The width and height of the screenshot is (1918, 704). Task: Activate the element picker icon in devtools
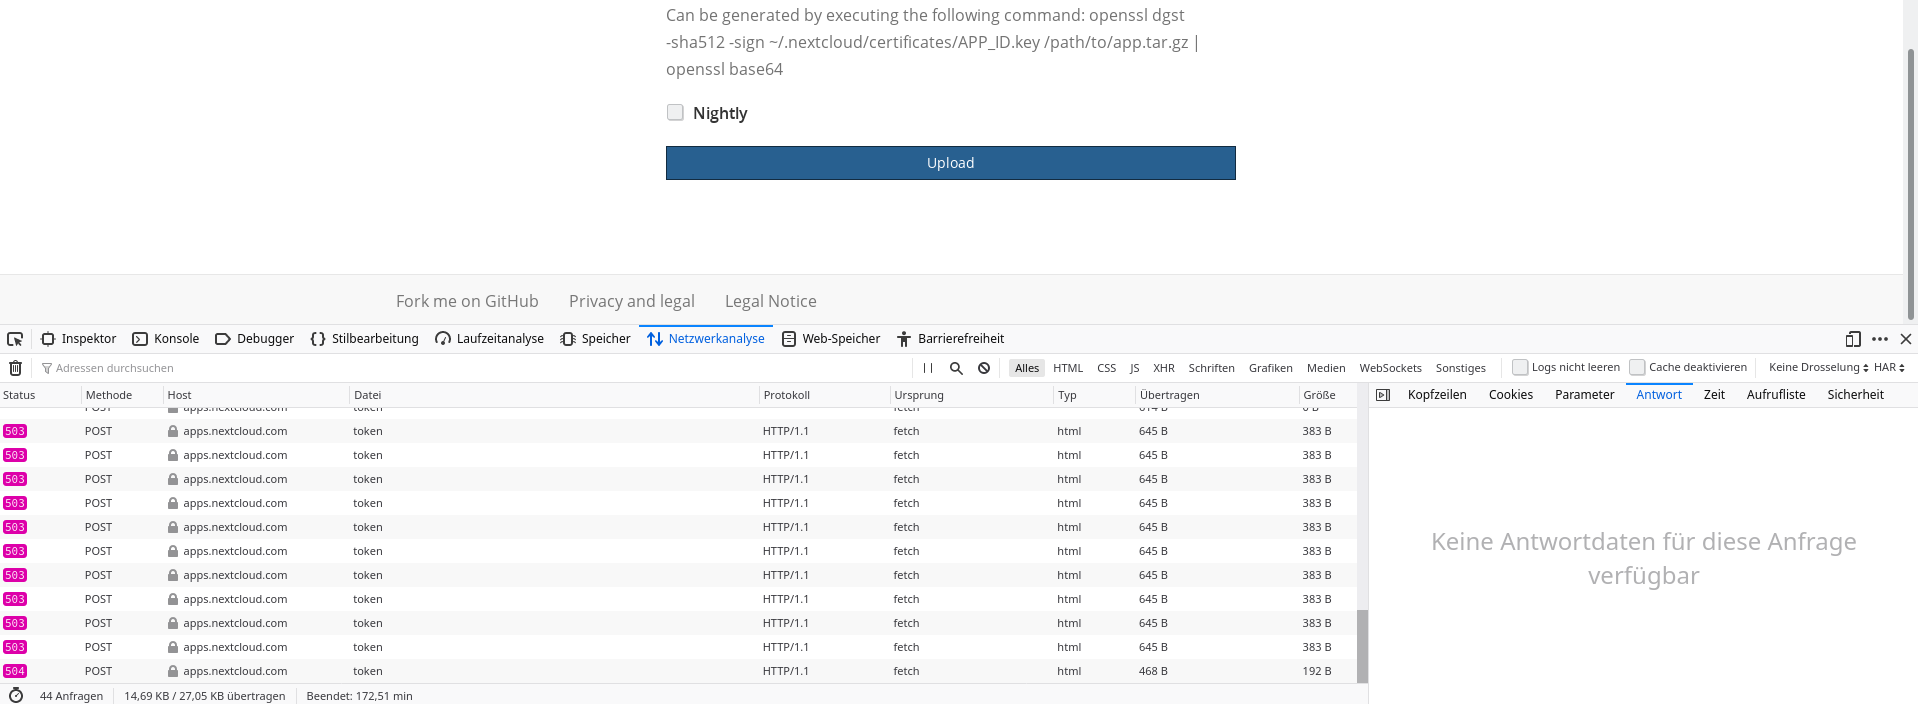pyautogui.click(x=15, y=339)
